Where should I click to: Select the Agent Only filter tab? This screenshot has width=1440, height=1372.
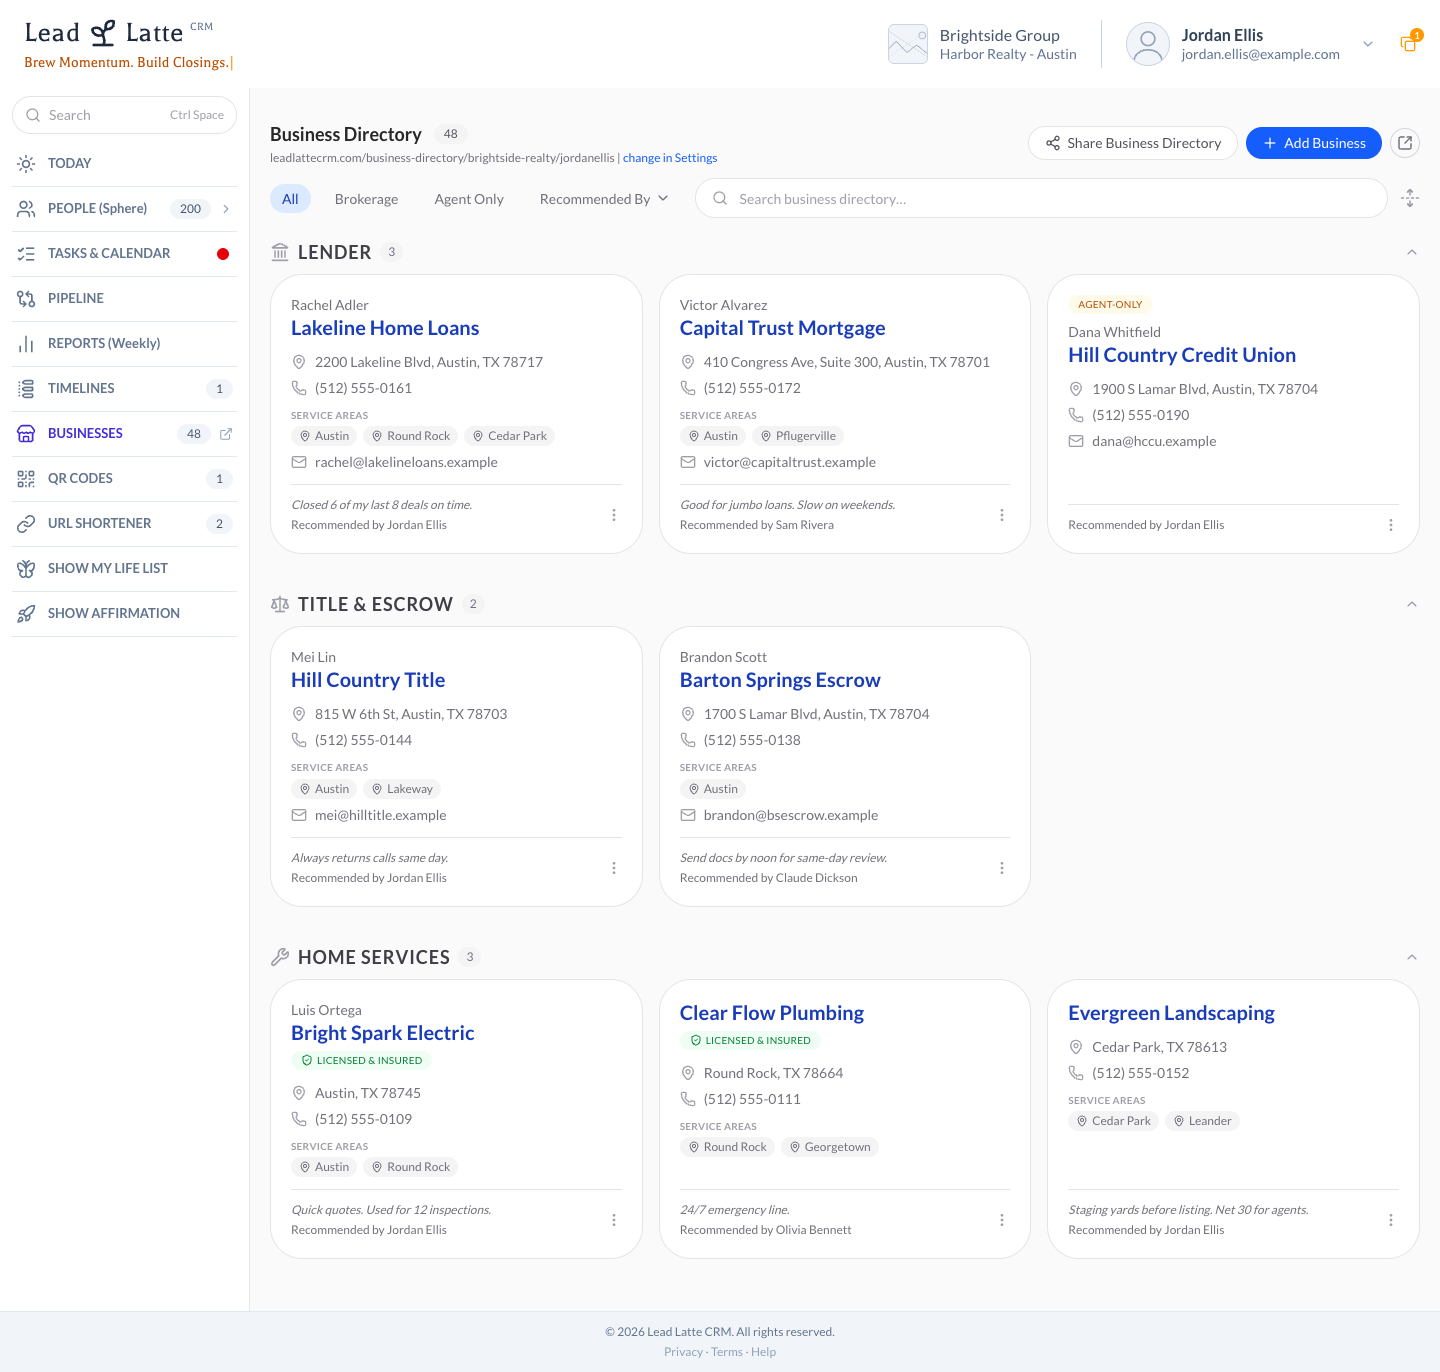tap(469, 199)
